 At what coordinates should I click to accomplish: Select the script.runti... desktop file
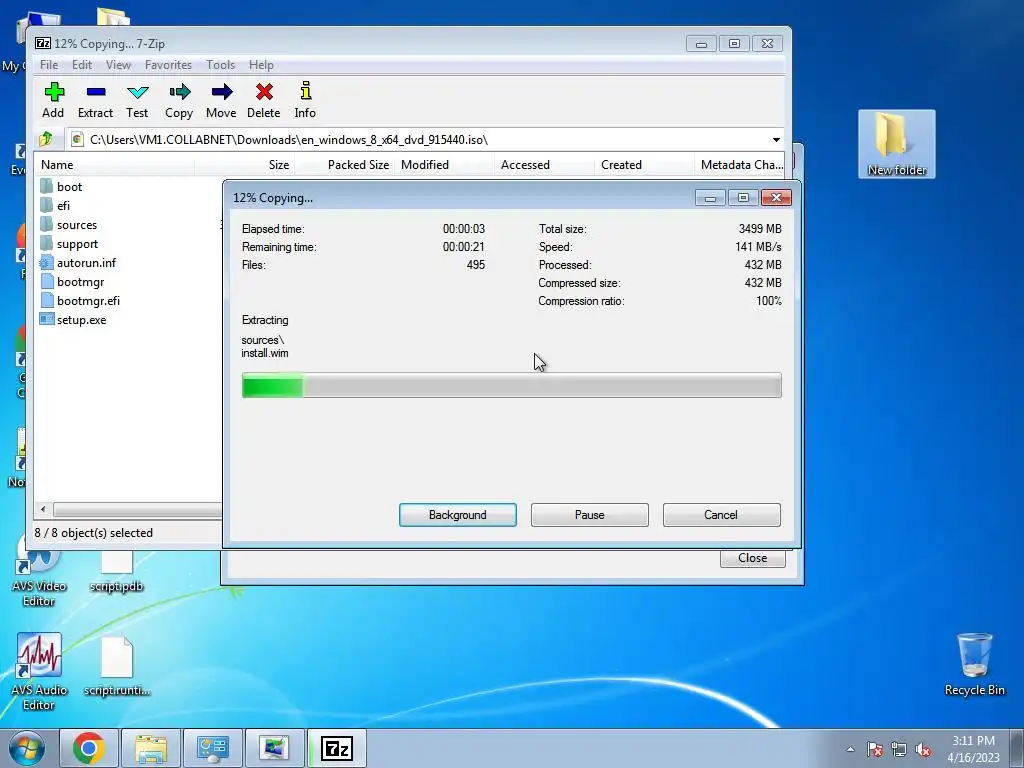117,666
